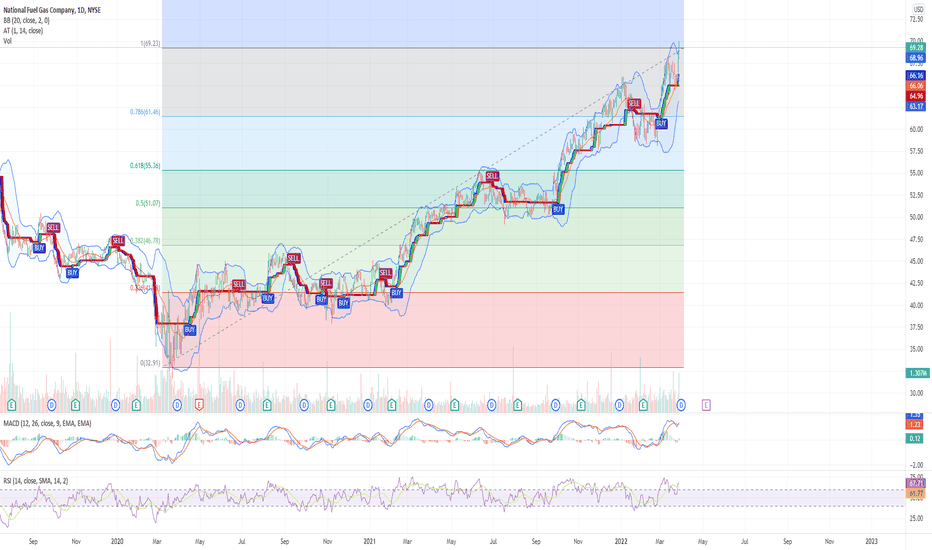The width and height of the screenshot is (932, 550).
Task: Click the 2021 label on time axis
Action: (369, 542)
